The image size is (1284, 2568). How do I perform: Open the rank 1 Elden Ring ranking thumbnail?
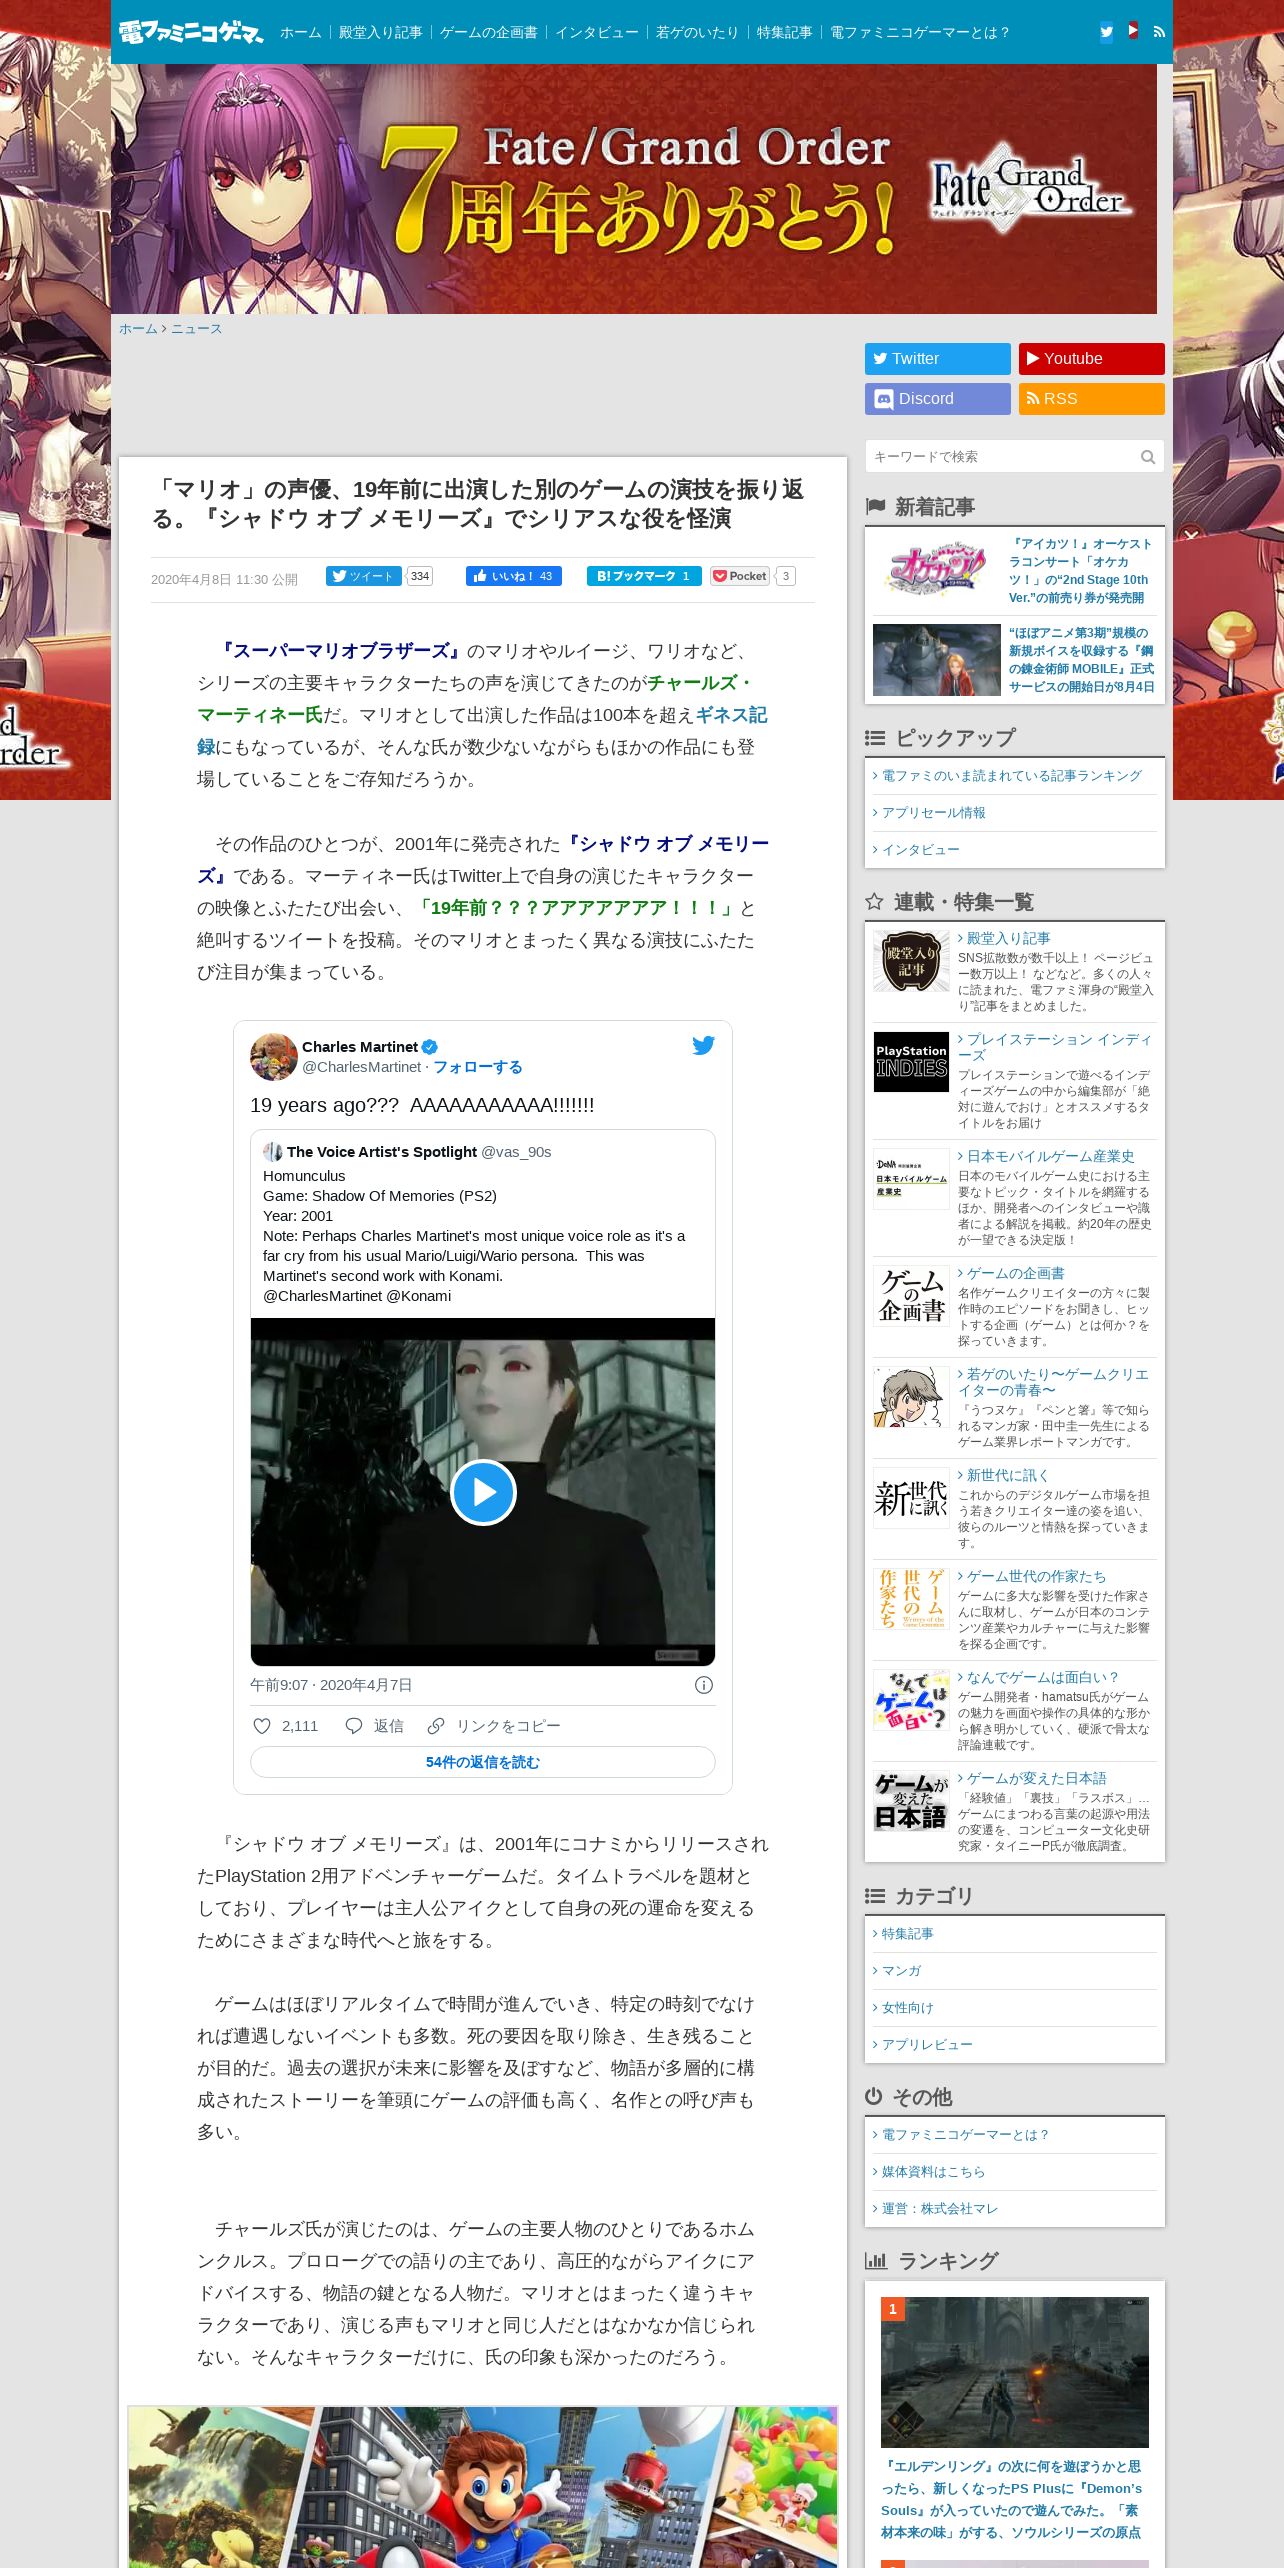[1014, 2372]
